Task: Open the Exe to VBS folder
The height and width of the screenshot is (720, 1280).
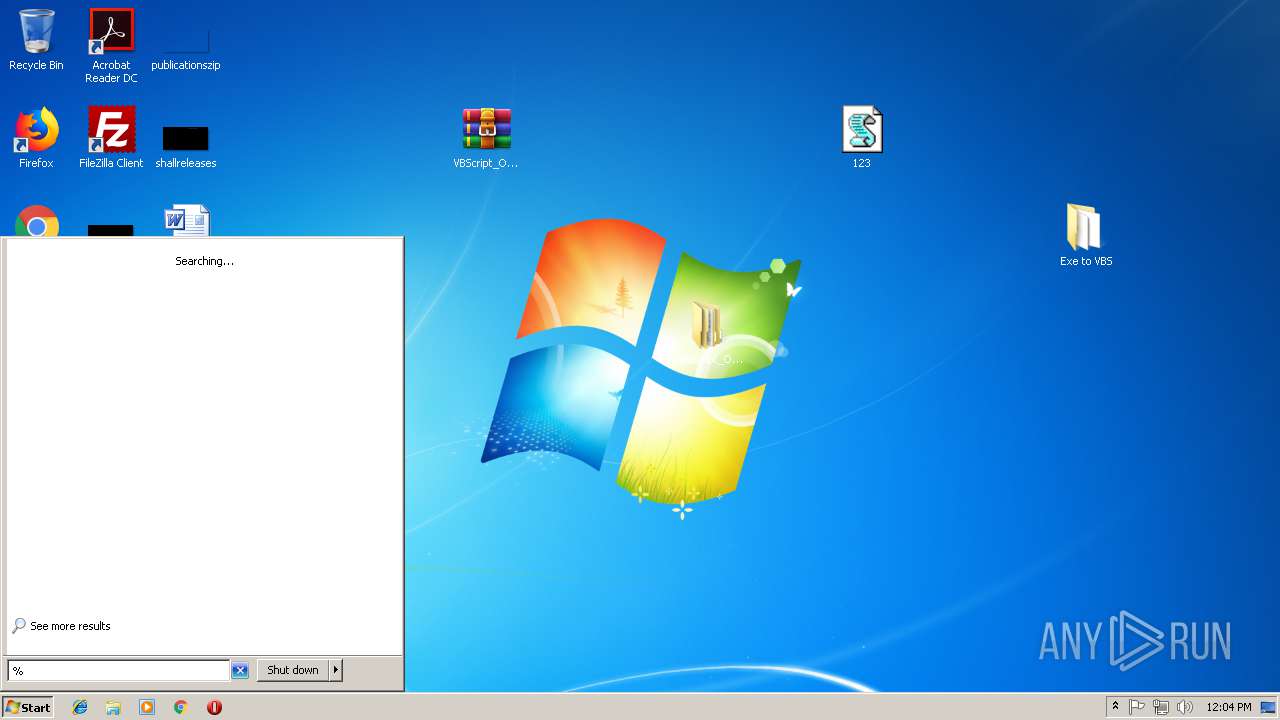Action: 1086,236
